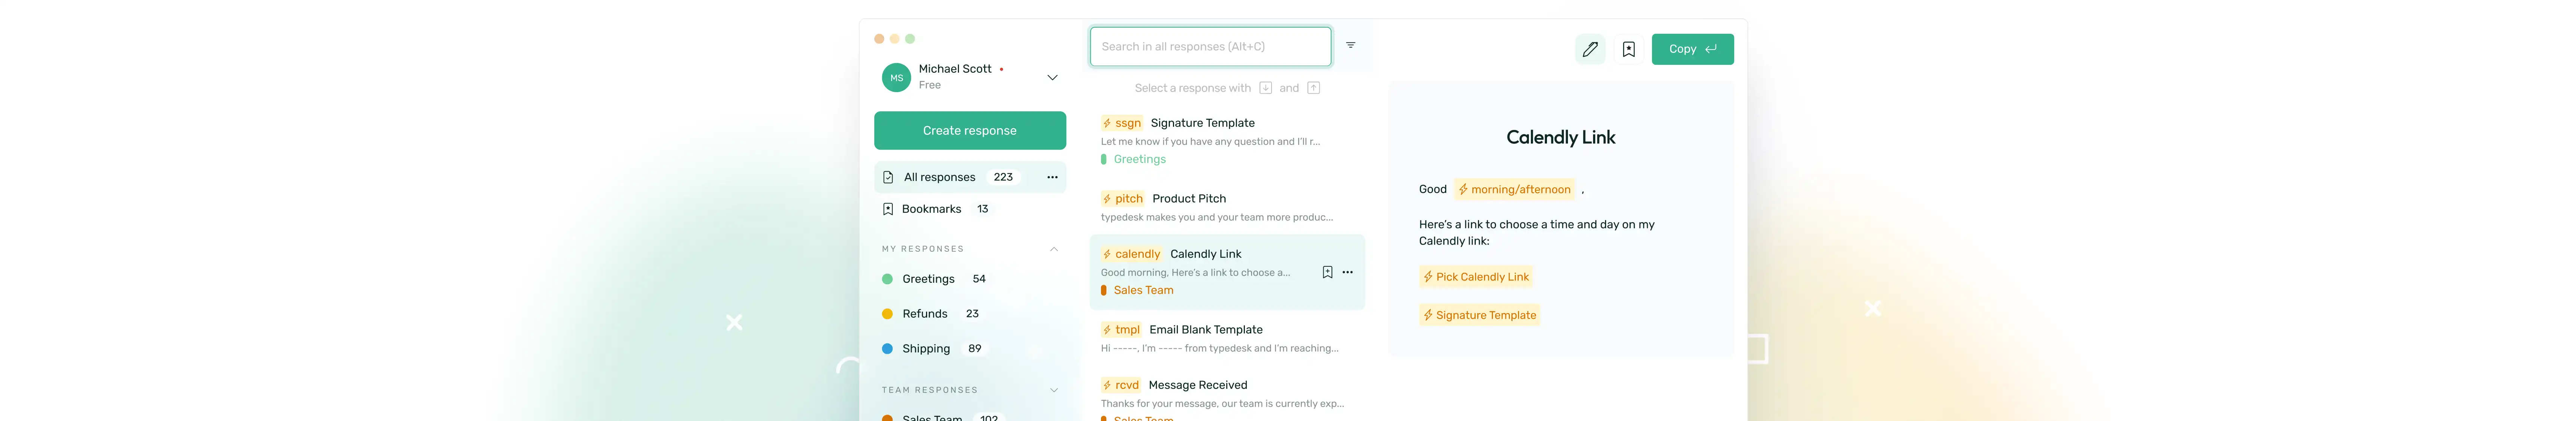Screen dimensions: 2576x421
Task: Click the Calendly Link preview title
Action: pyautogui.click(x=1560, y=138)
